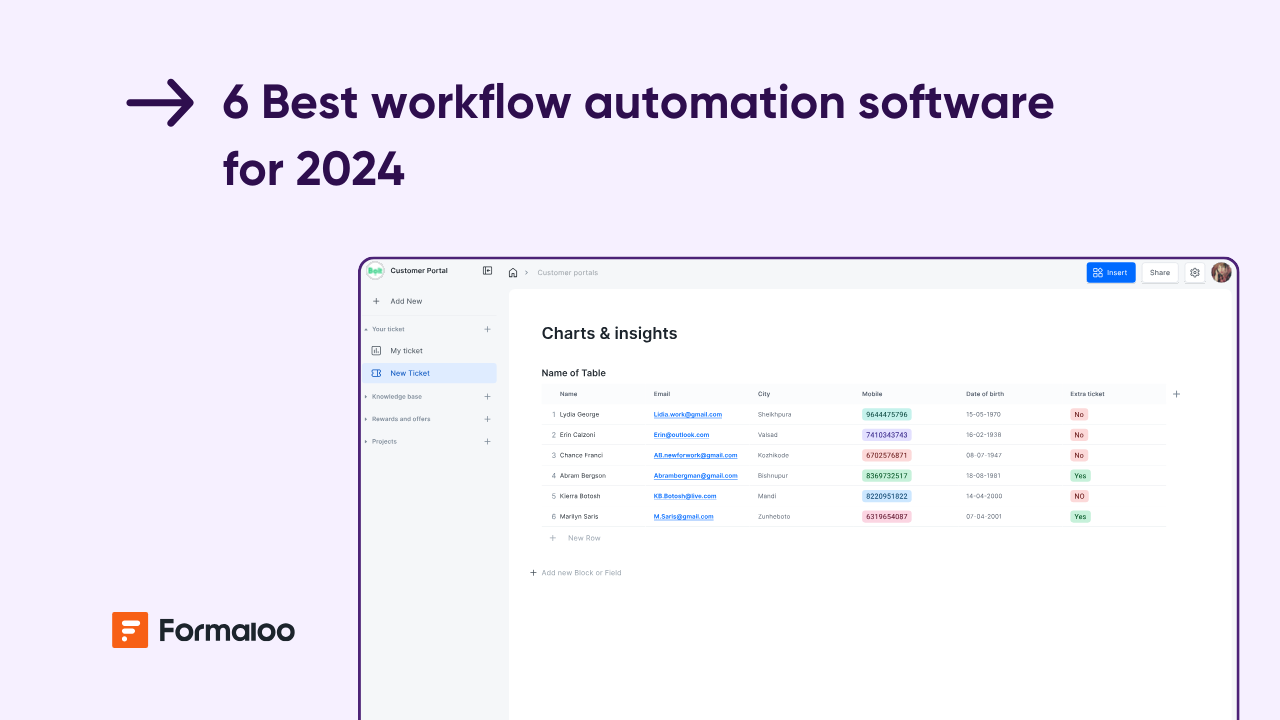This screenshot has width=1280, height=720.
Task: Select the My ticket chart icon
Action: tap(376, 350)
